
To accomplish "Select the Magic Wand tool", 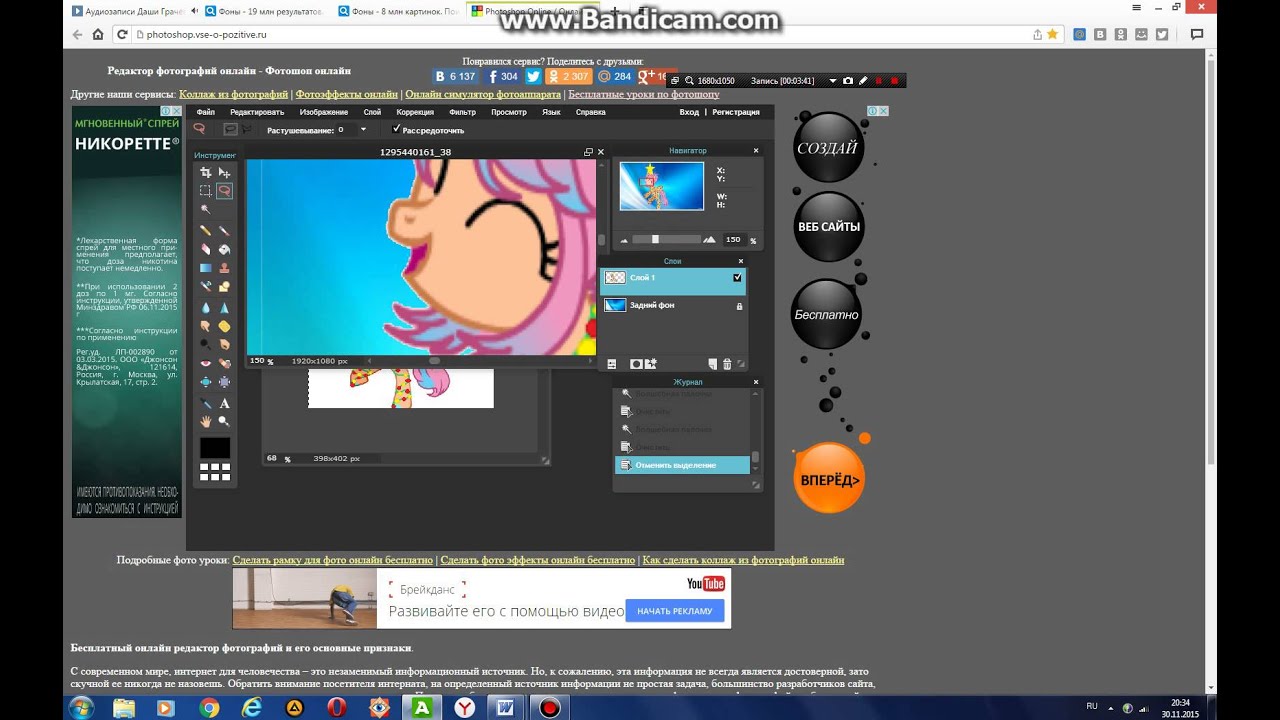I will 206,209.
